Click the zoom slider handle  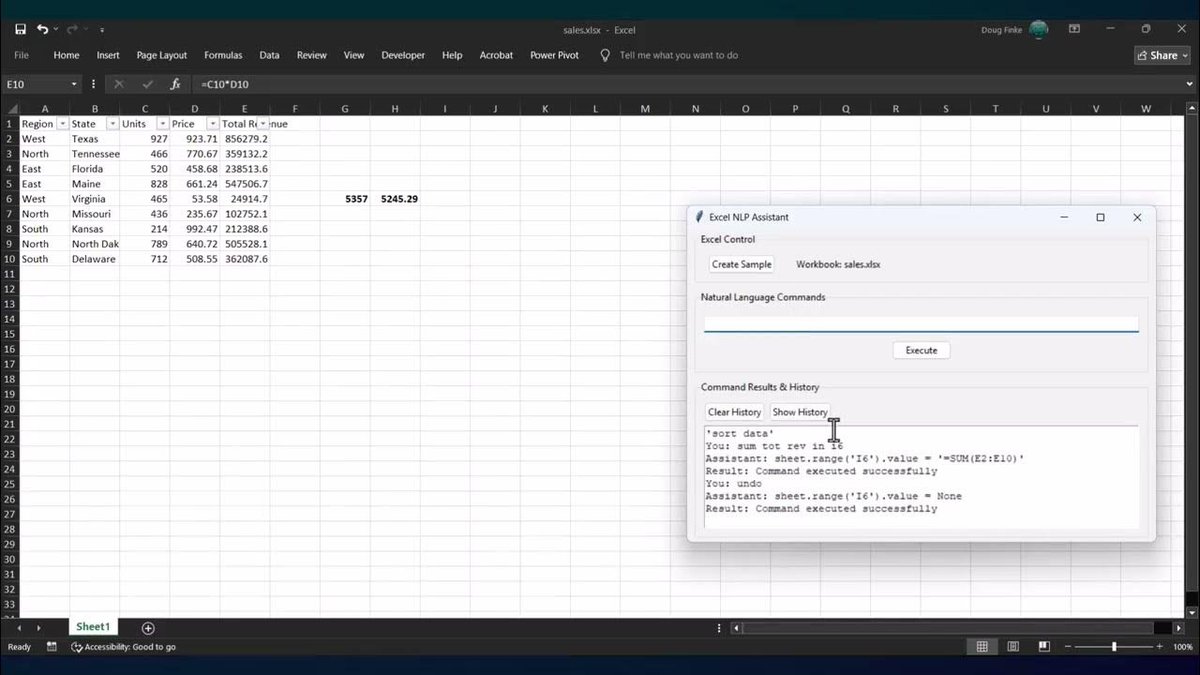pyautogui.click(x=1114, y=647)
